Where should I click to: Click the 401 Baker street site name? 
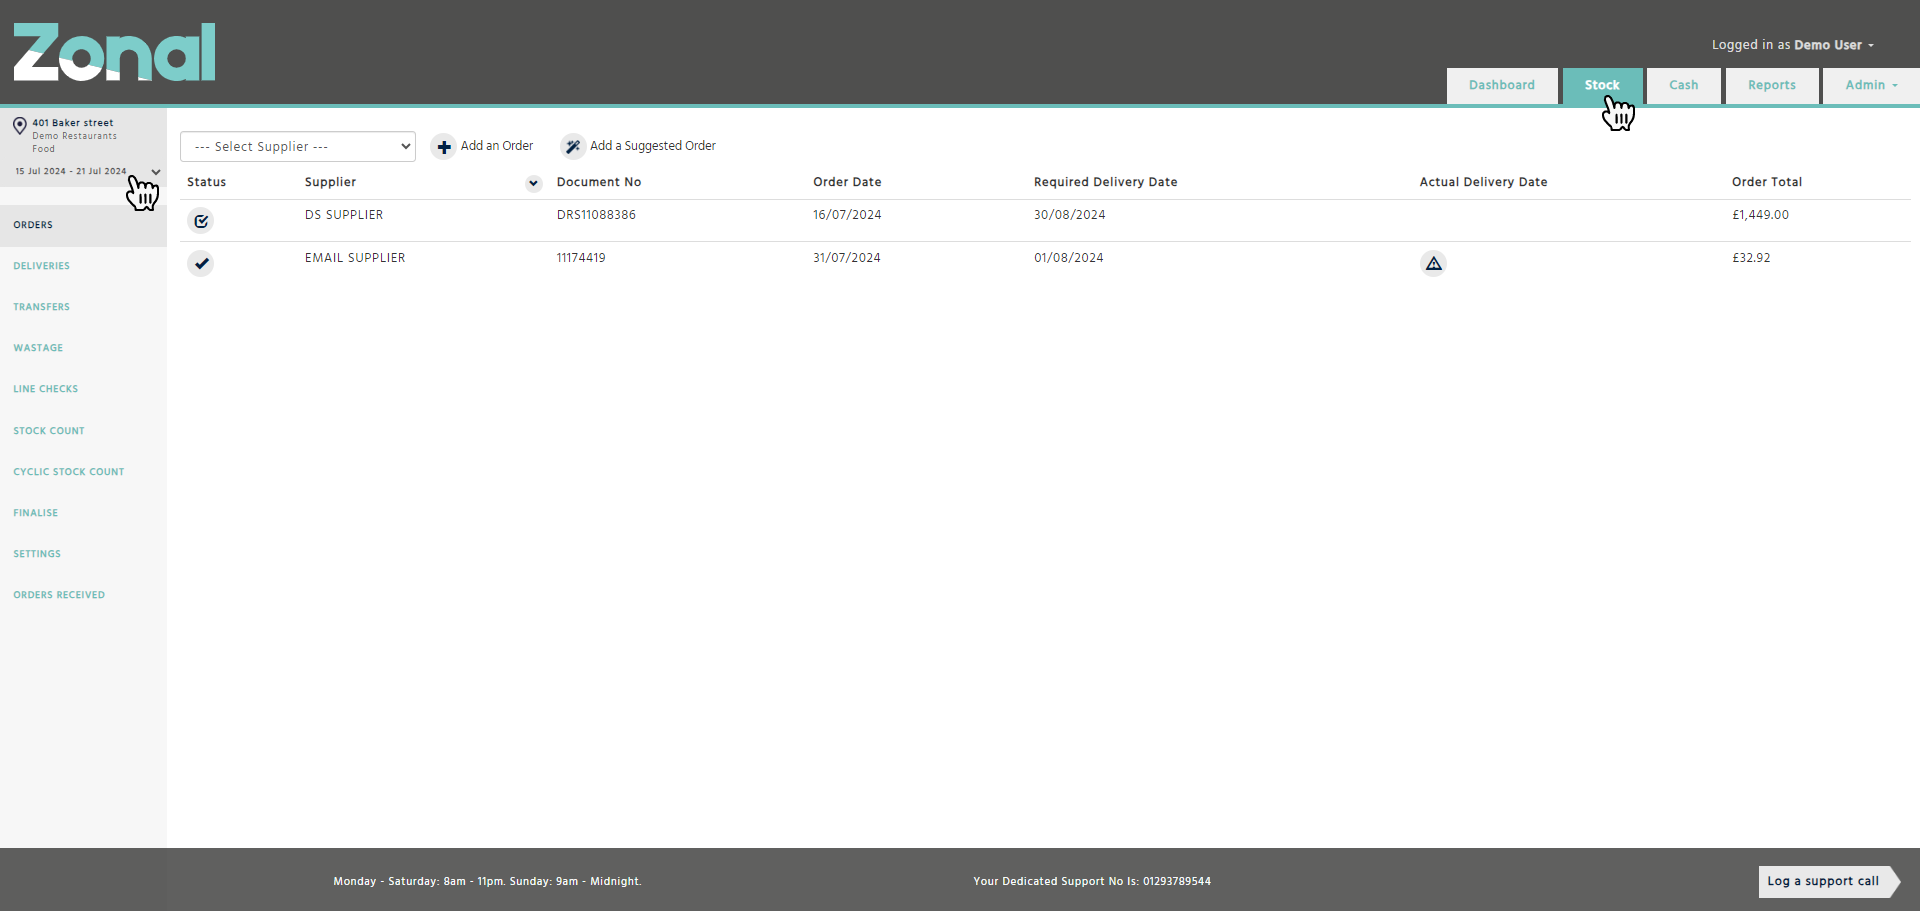(x=73, y=123)
